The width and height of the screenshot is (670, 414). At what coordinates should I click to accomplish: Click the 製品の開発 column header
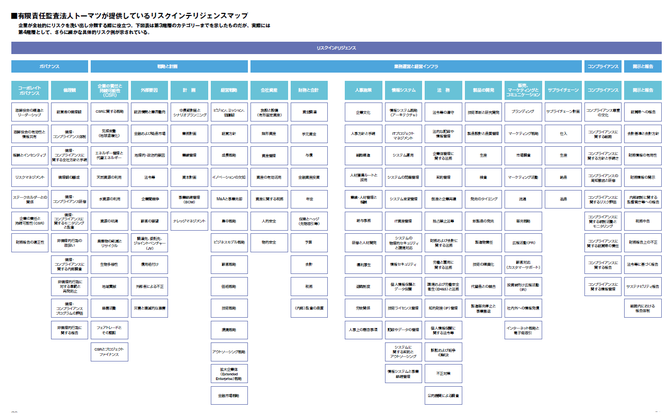pyautogui.click(x=482, y=90)
